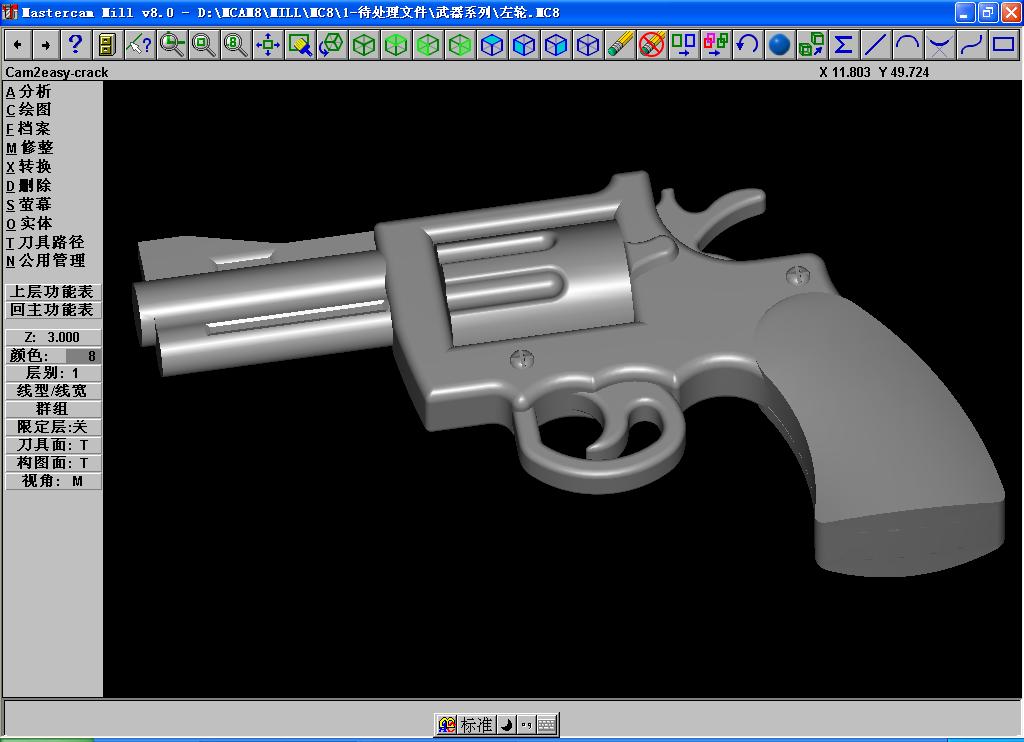Open the 层别: 1 level settings
The height and width of the screenshot is (742, 1024).
click(x=53, y=373)
